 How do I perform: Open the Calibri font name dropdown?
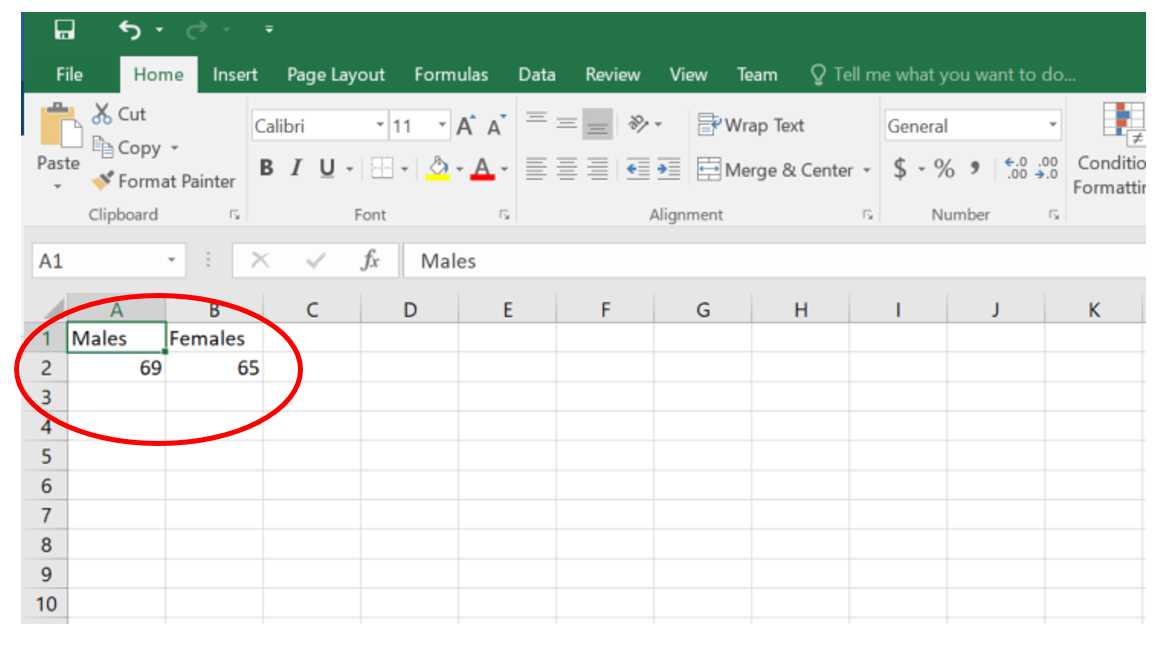[x=380, y=126]
